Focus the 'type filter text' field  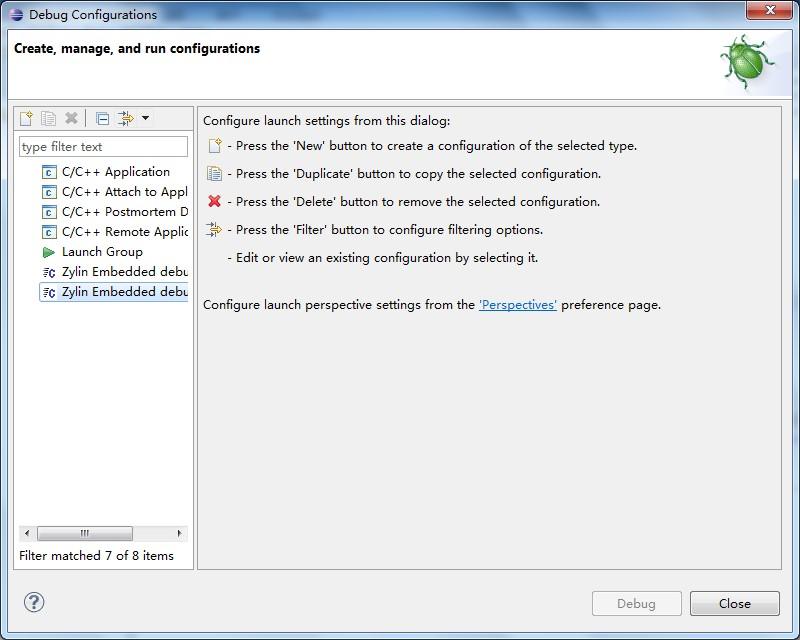pyautogui.click(x=103, y=146)
